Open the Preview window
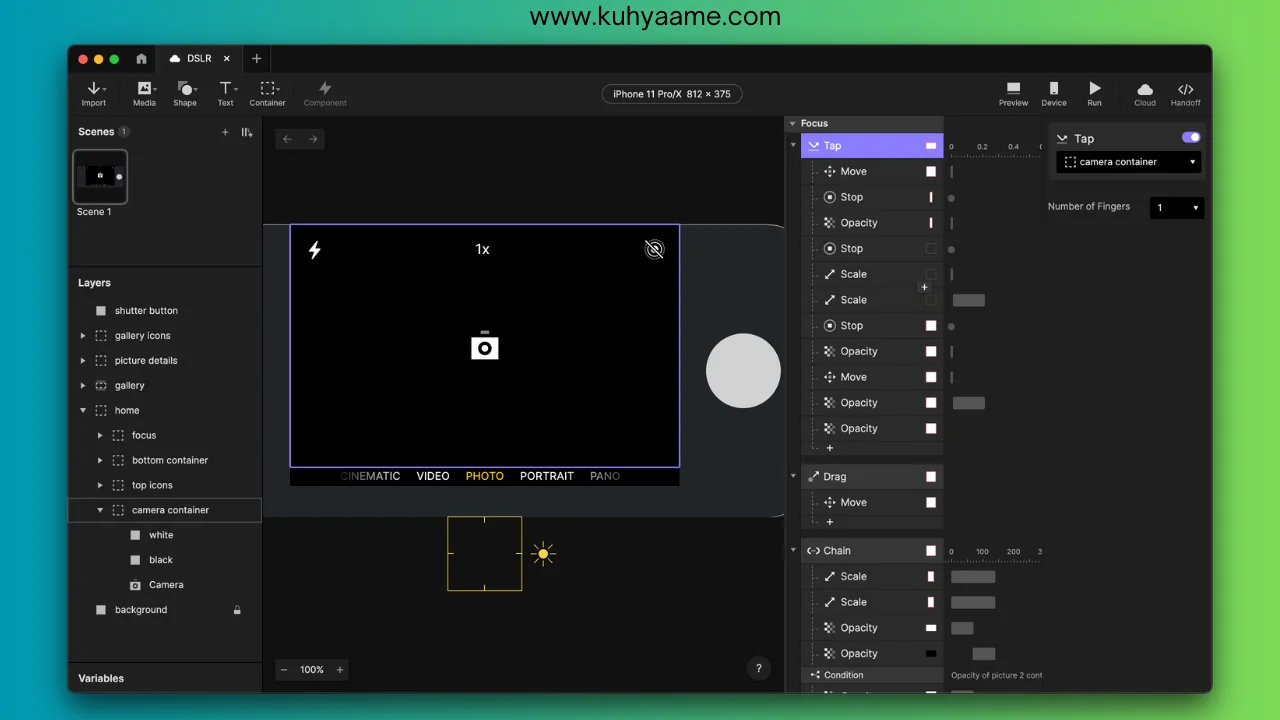 point(1013,94)
